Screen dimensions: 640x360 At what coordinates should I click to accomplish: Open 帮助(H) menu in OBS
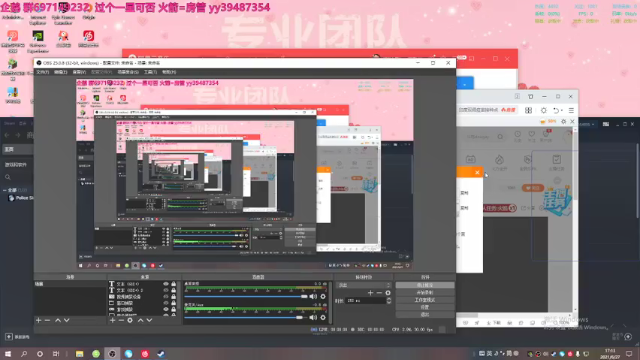(x=169, y=72)
